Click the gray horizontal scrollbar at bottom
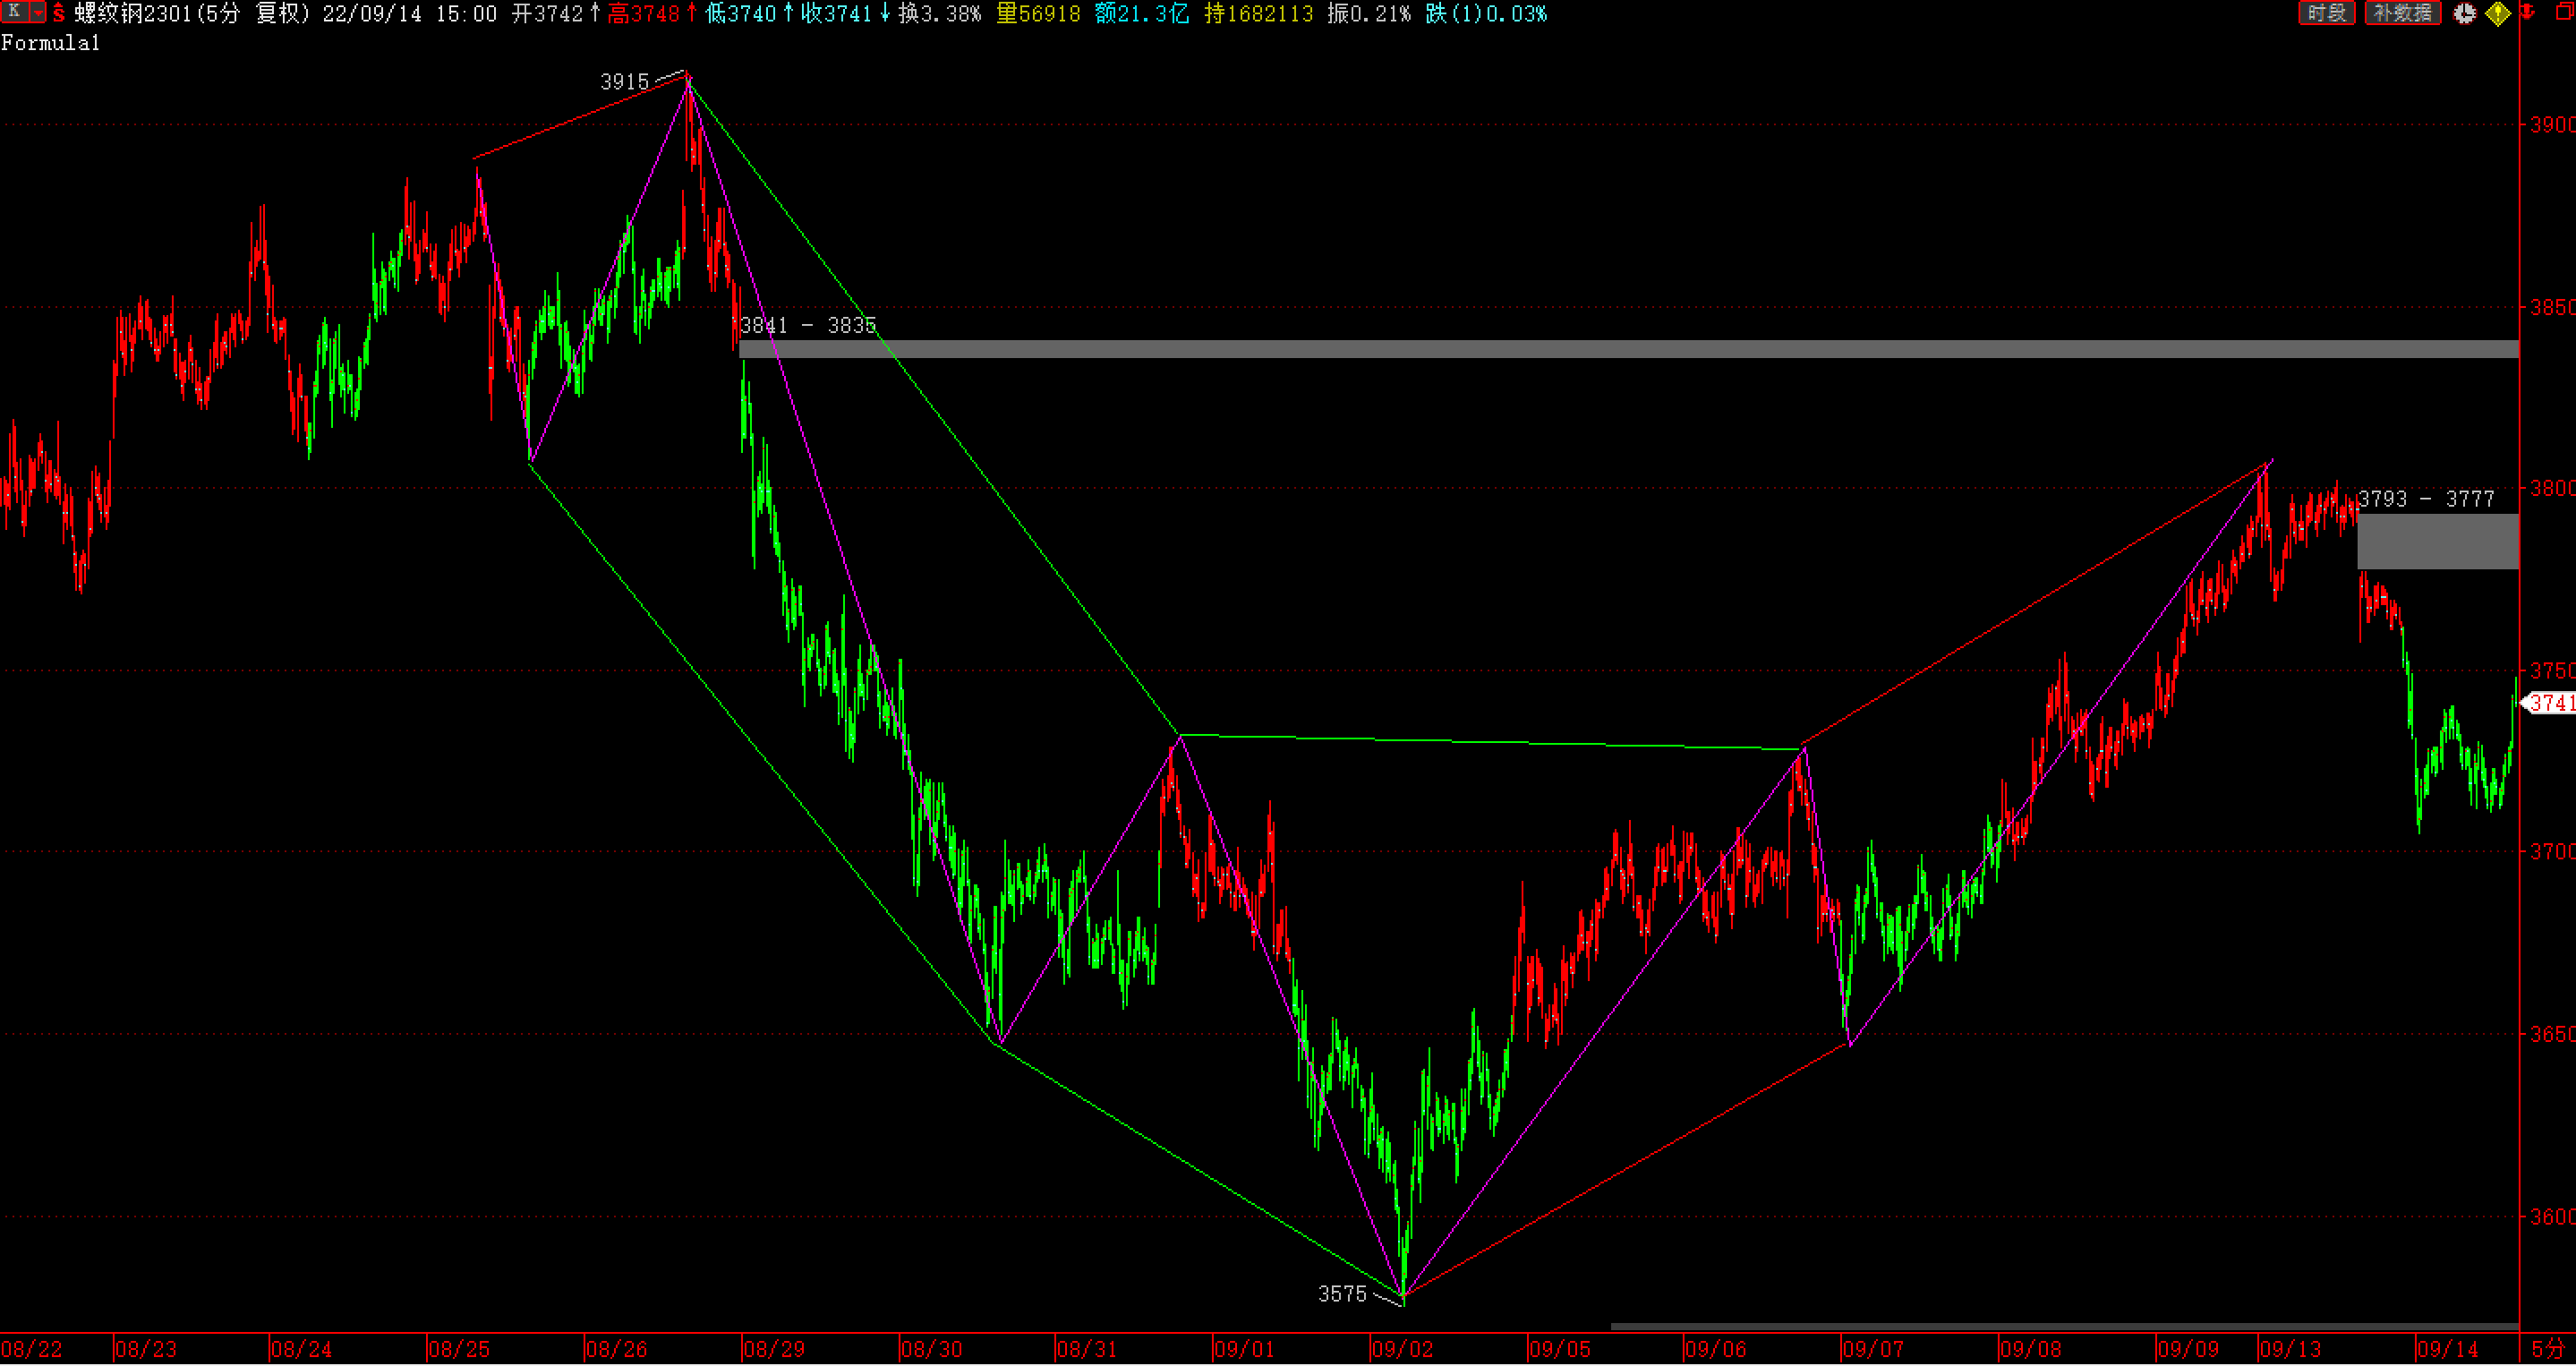2576x1366 pixels. pos(2065,1327)
